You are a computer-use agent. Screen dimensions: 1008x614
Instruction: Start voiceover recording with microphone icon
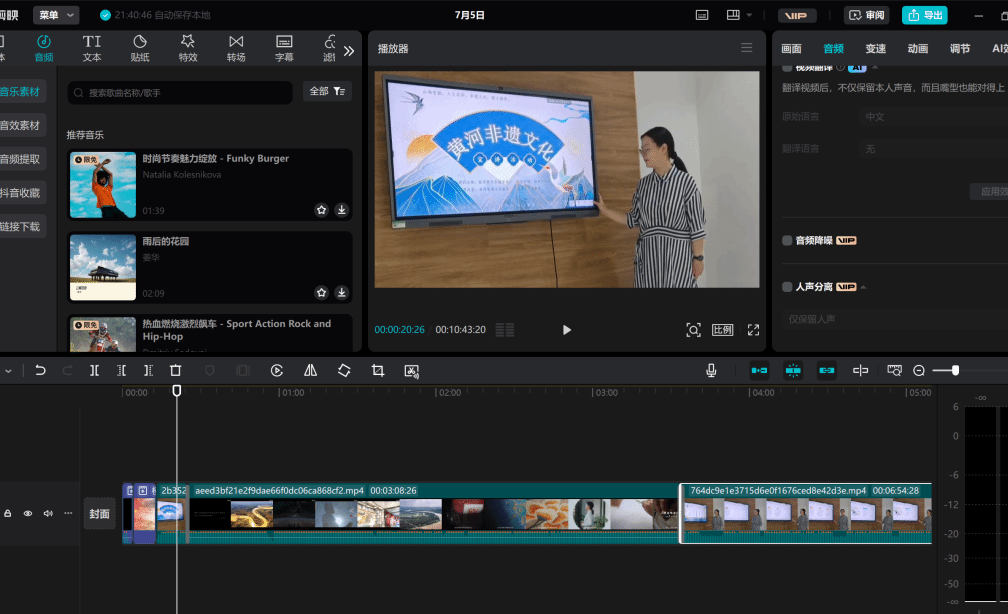[711, 370]
